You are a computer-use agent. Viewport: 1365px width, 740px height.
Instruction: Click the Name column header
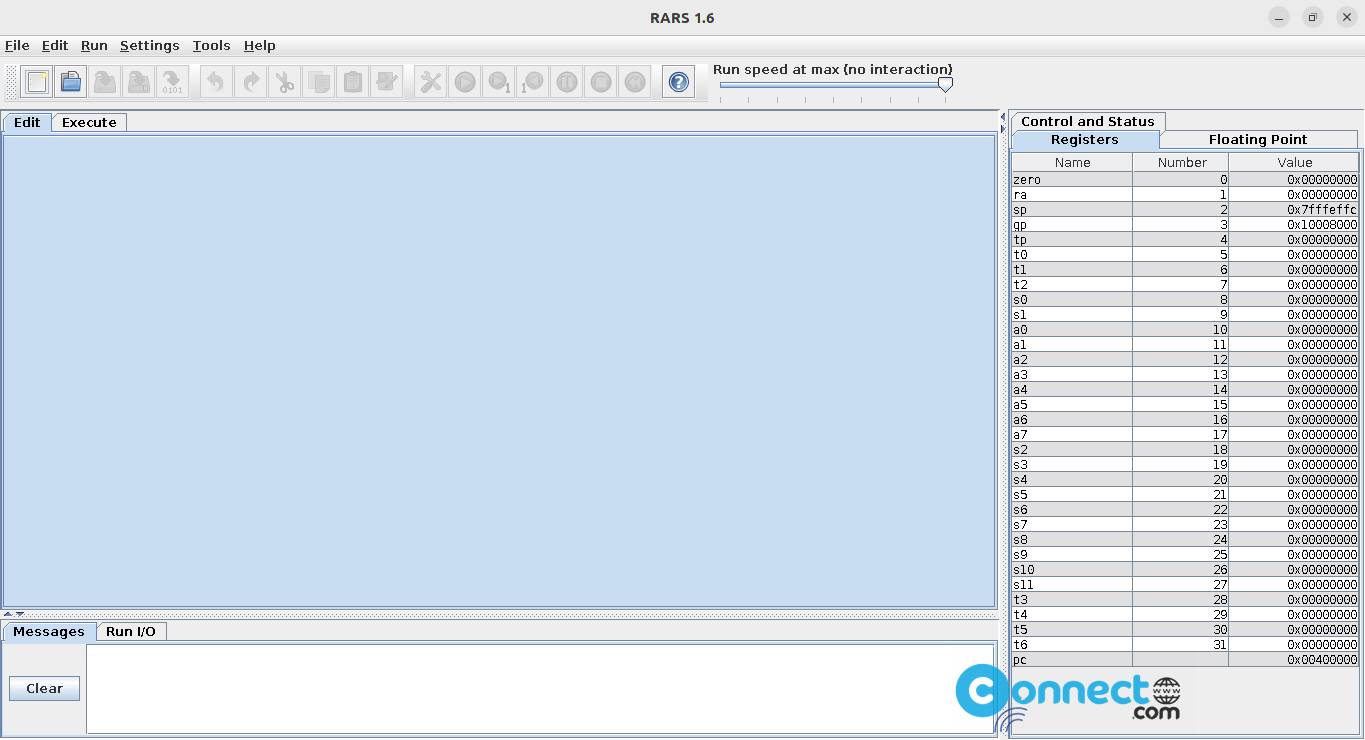(x=1072, y=162)
